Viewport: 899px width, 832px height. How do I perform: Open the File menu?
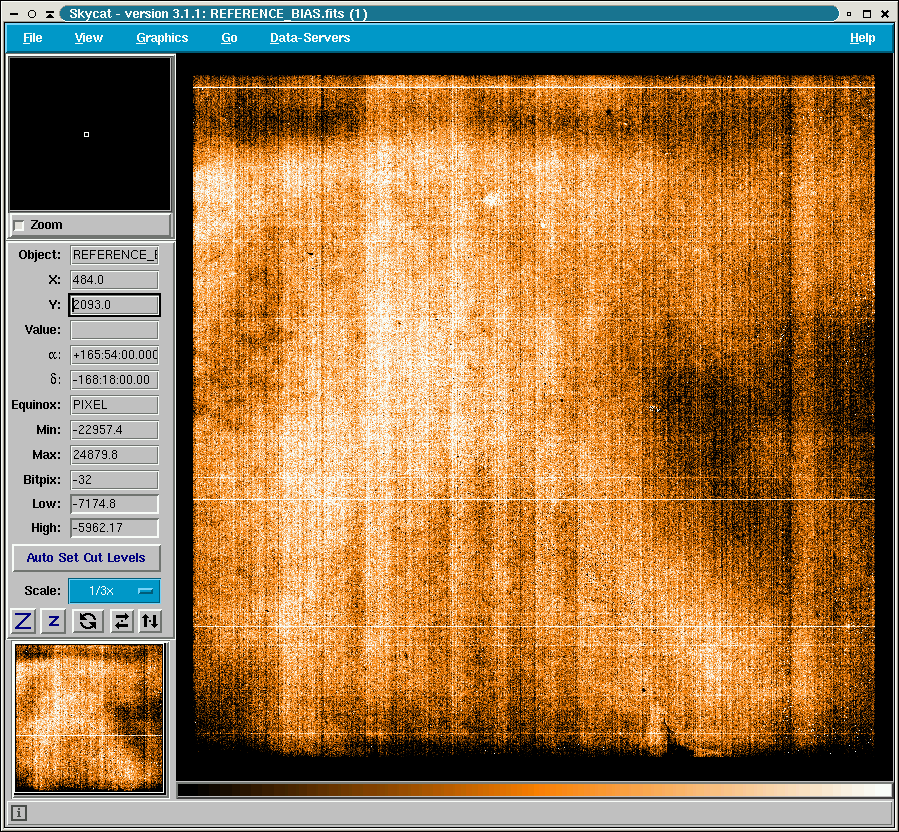pos(33,38)
